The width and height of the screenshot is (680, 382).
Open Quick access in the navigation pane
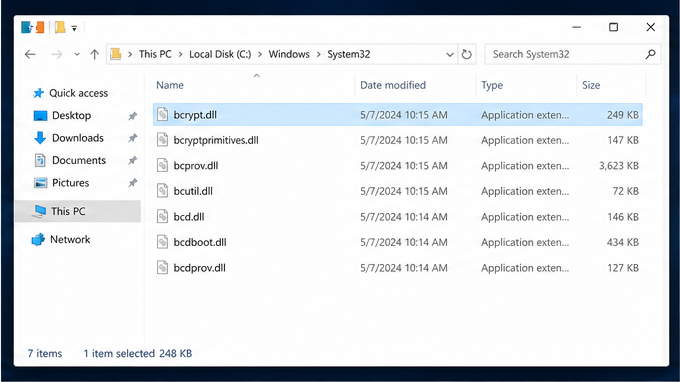78,93
